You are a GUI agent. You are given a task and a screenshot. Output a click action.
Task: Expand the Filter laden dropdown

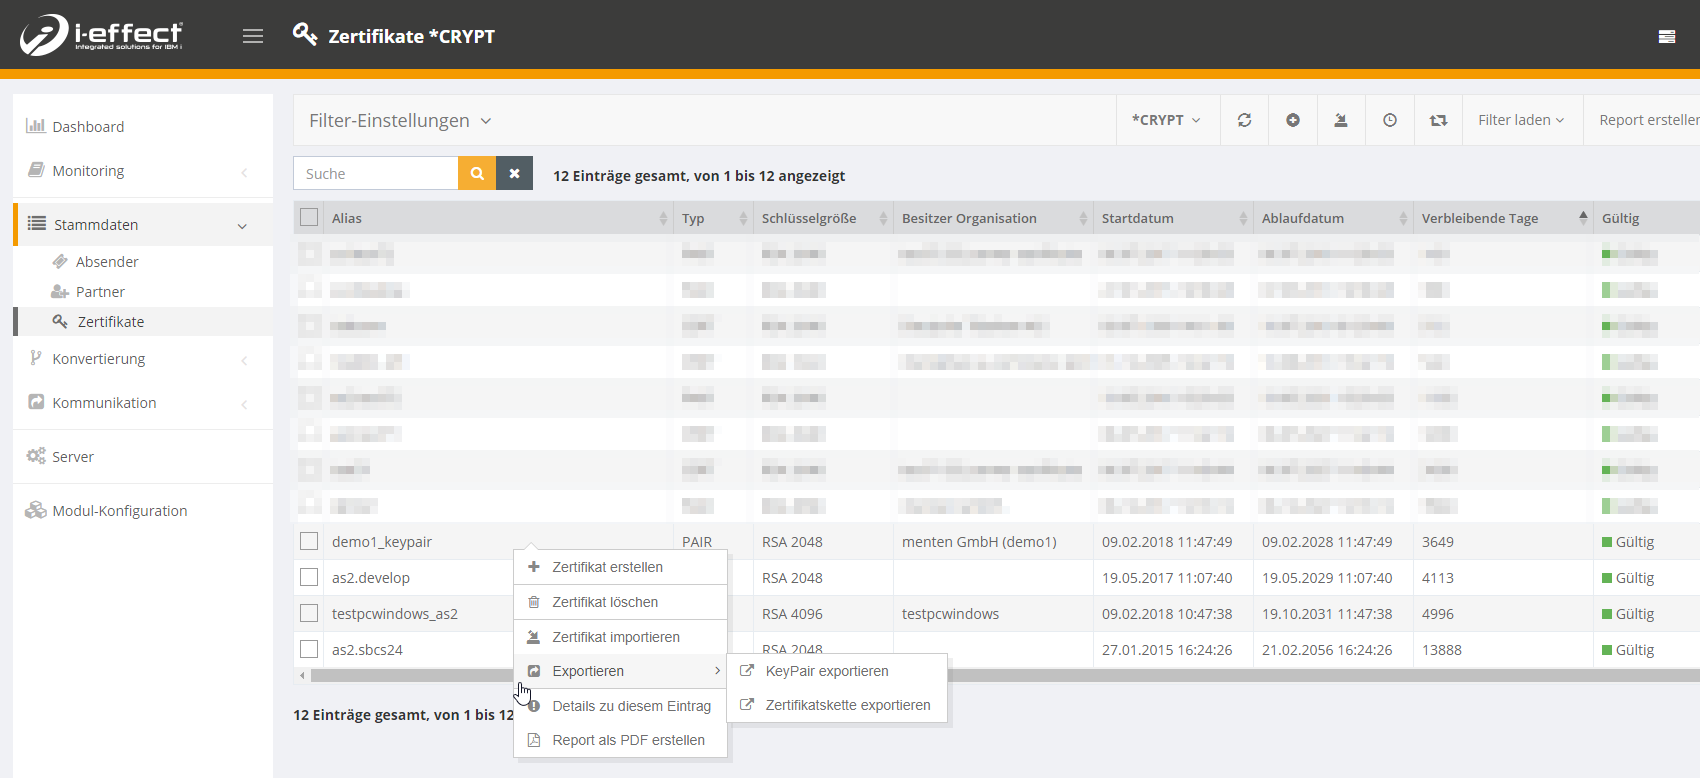(1521, 120)
